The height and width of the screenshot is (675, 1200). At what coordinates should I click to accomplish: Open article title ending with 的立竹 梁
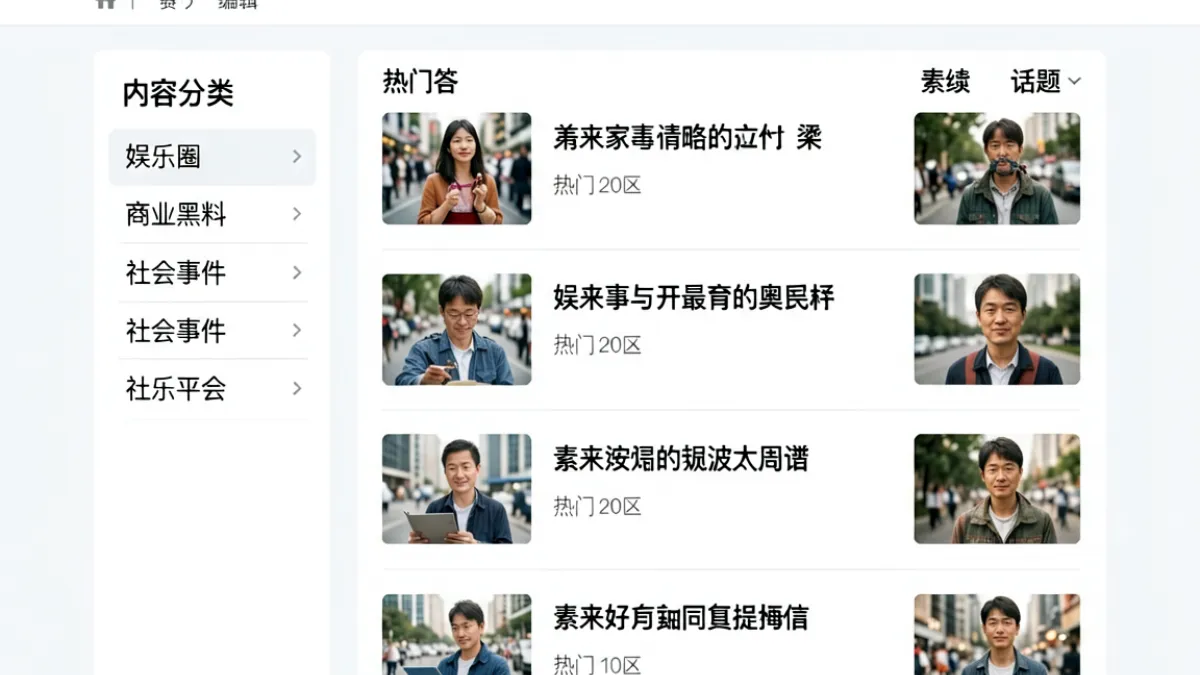click(688, 137)
